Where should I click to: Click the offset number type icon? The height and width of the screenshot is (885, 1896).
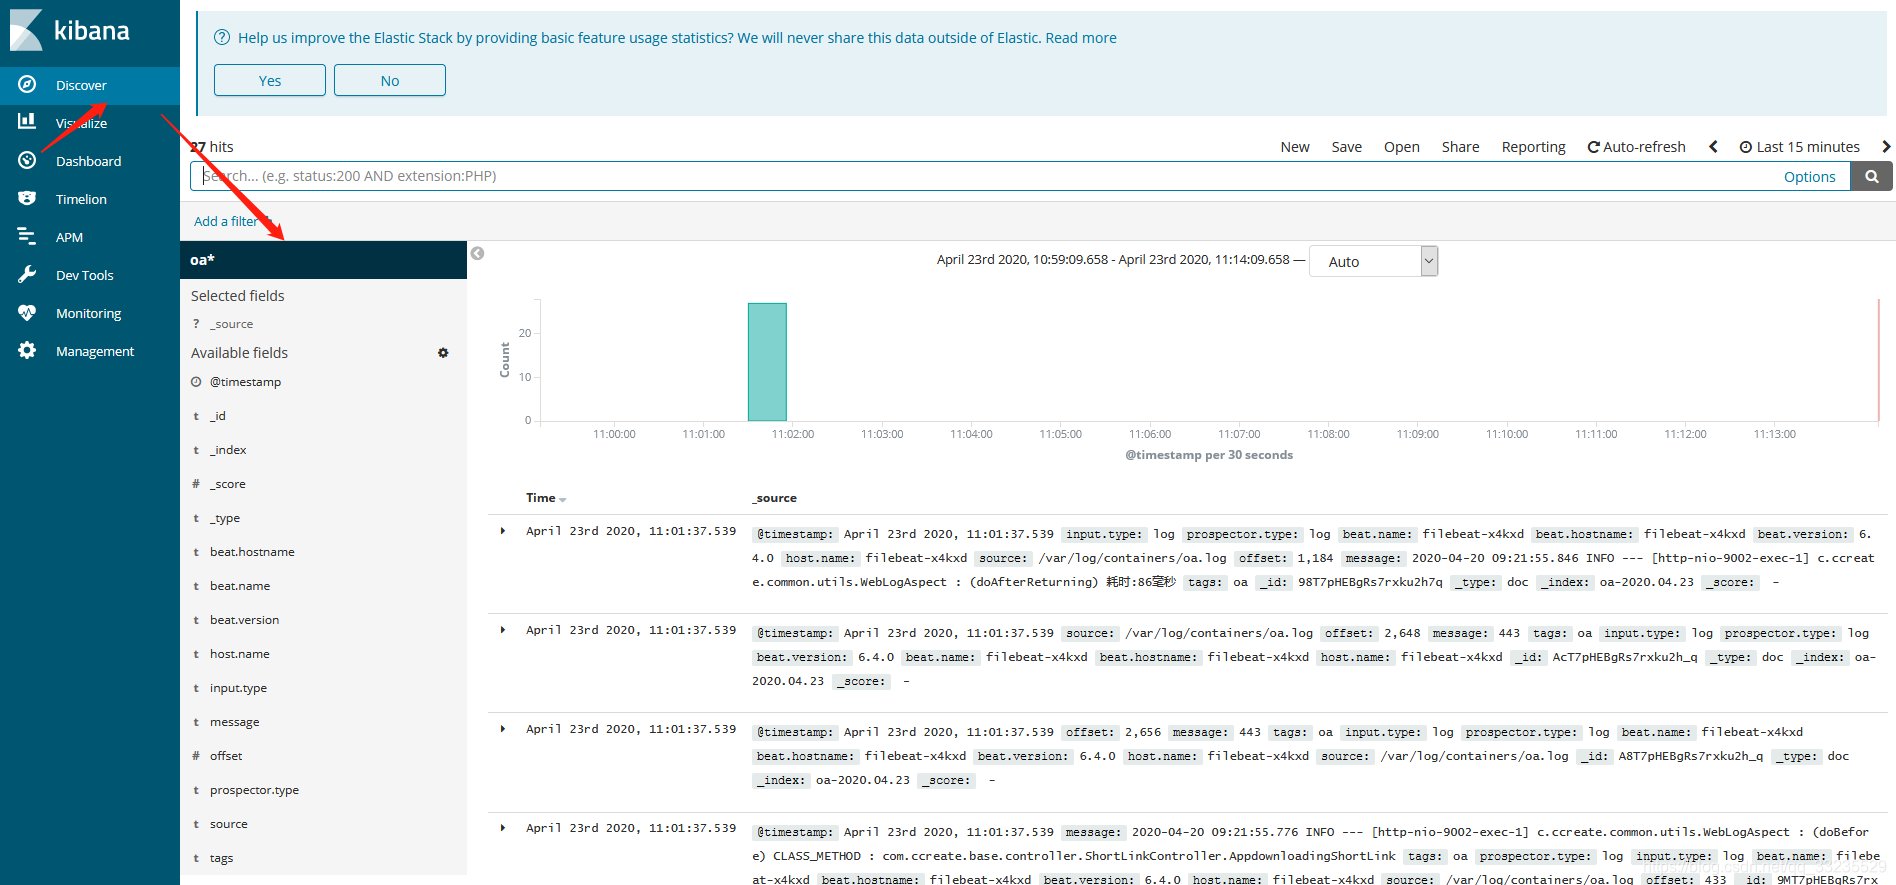196,756
